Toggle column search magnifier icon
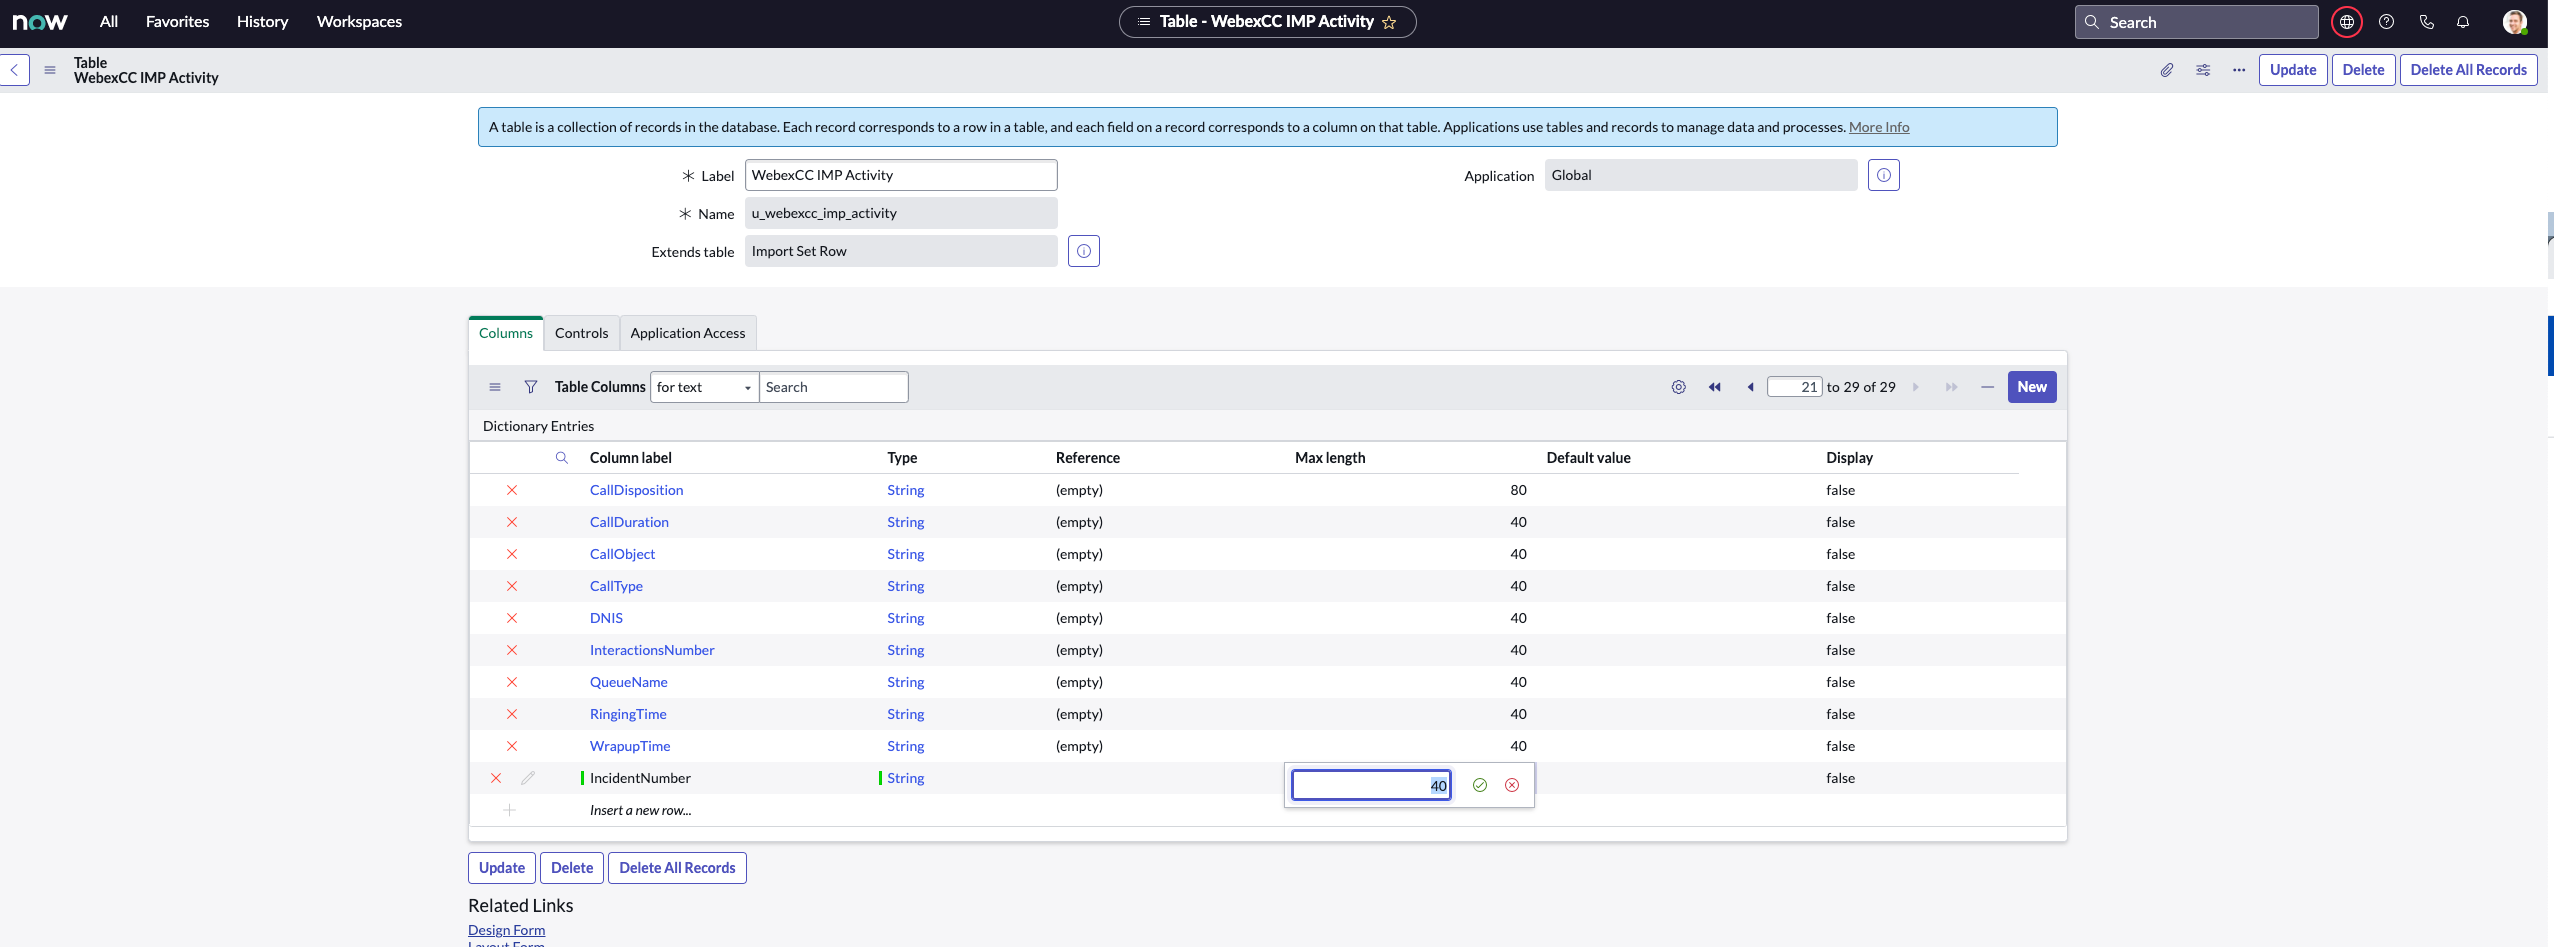2554x947 pixels. [562, 458]
